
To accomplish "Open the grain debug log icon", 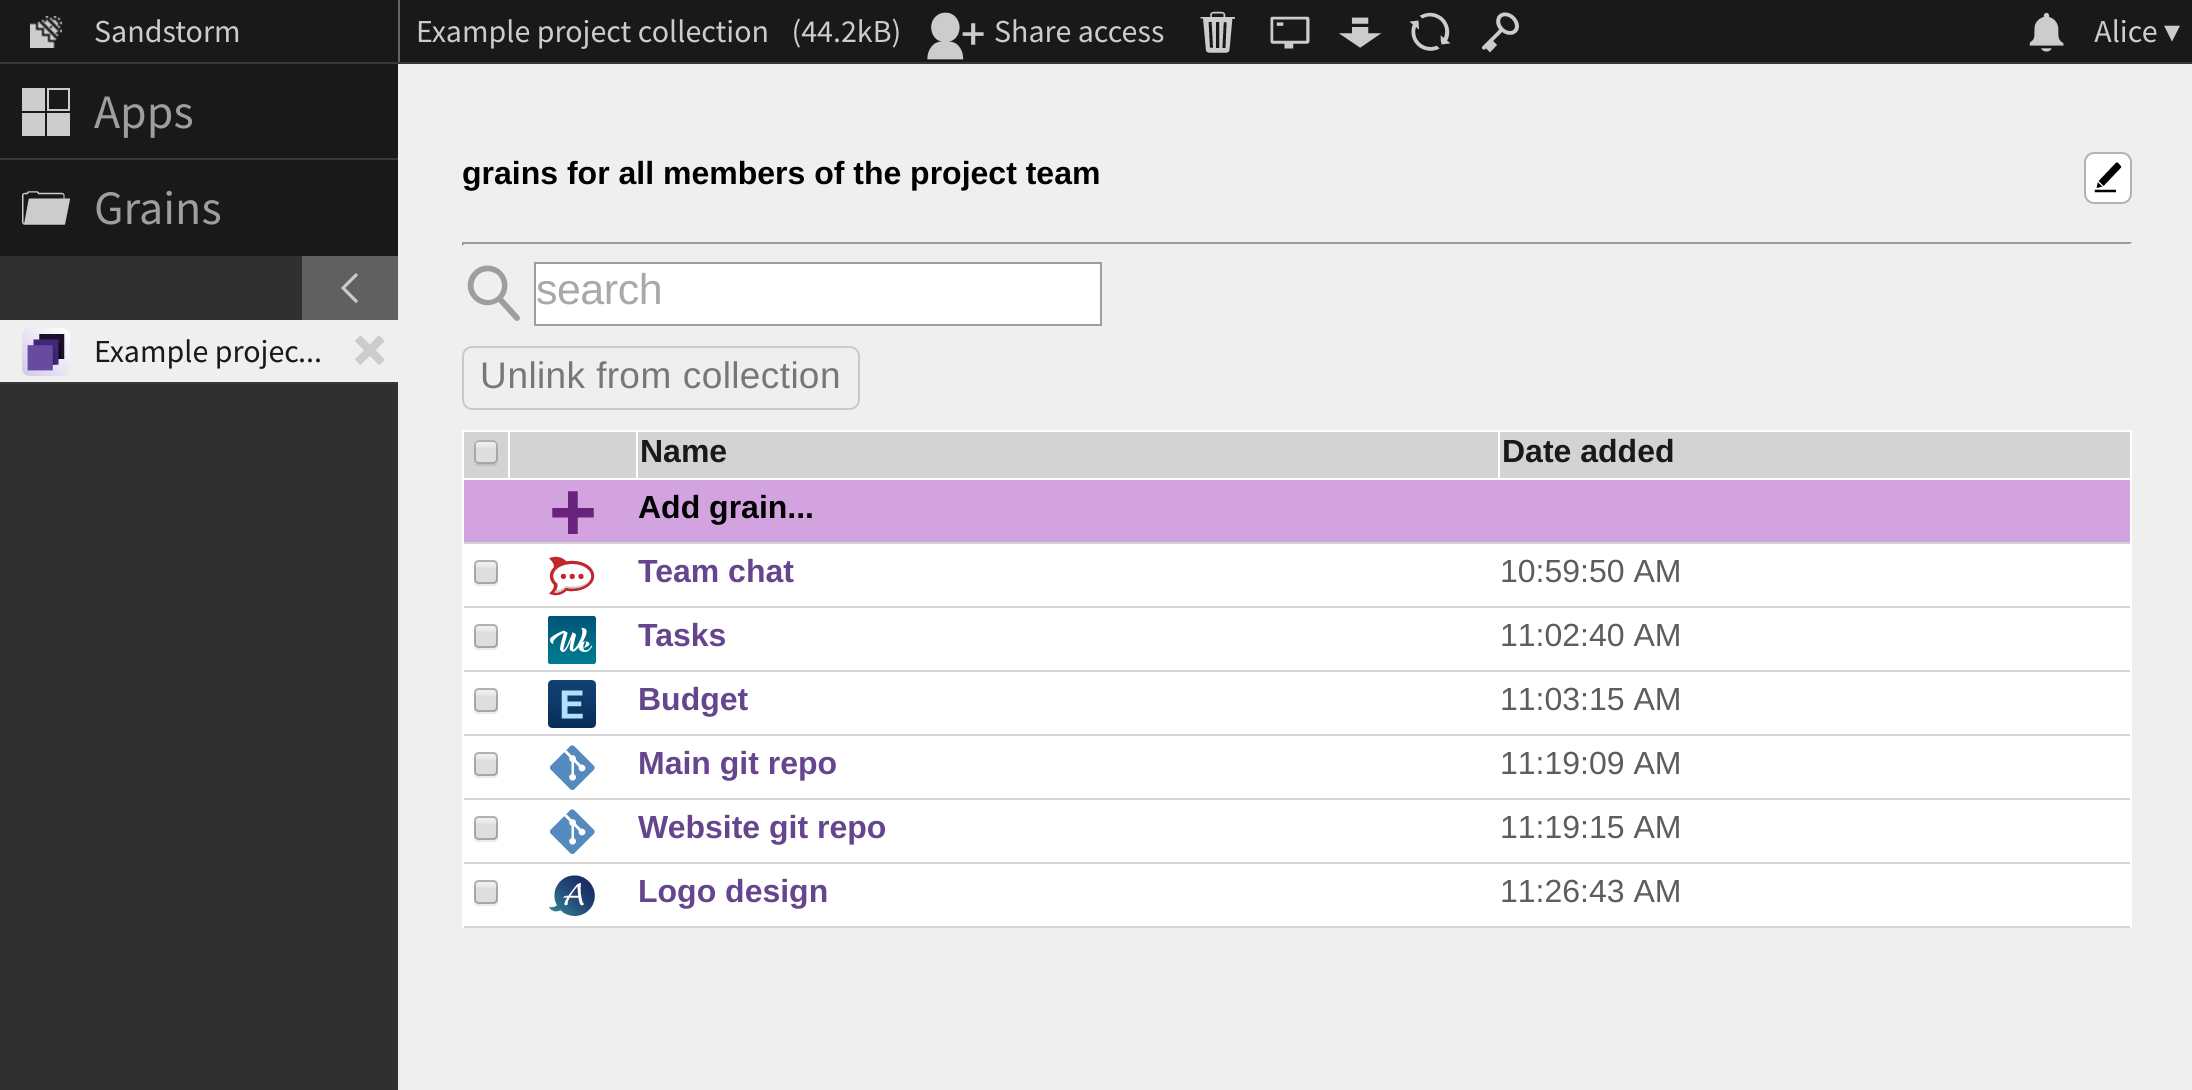I will point(1288,31).
